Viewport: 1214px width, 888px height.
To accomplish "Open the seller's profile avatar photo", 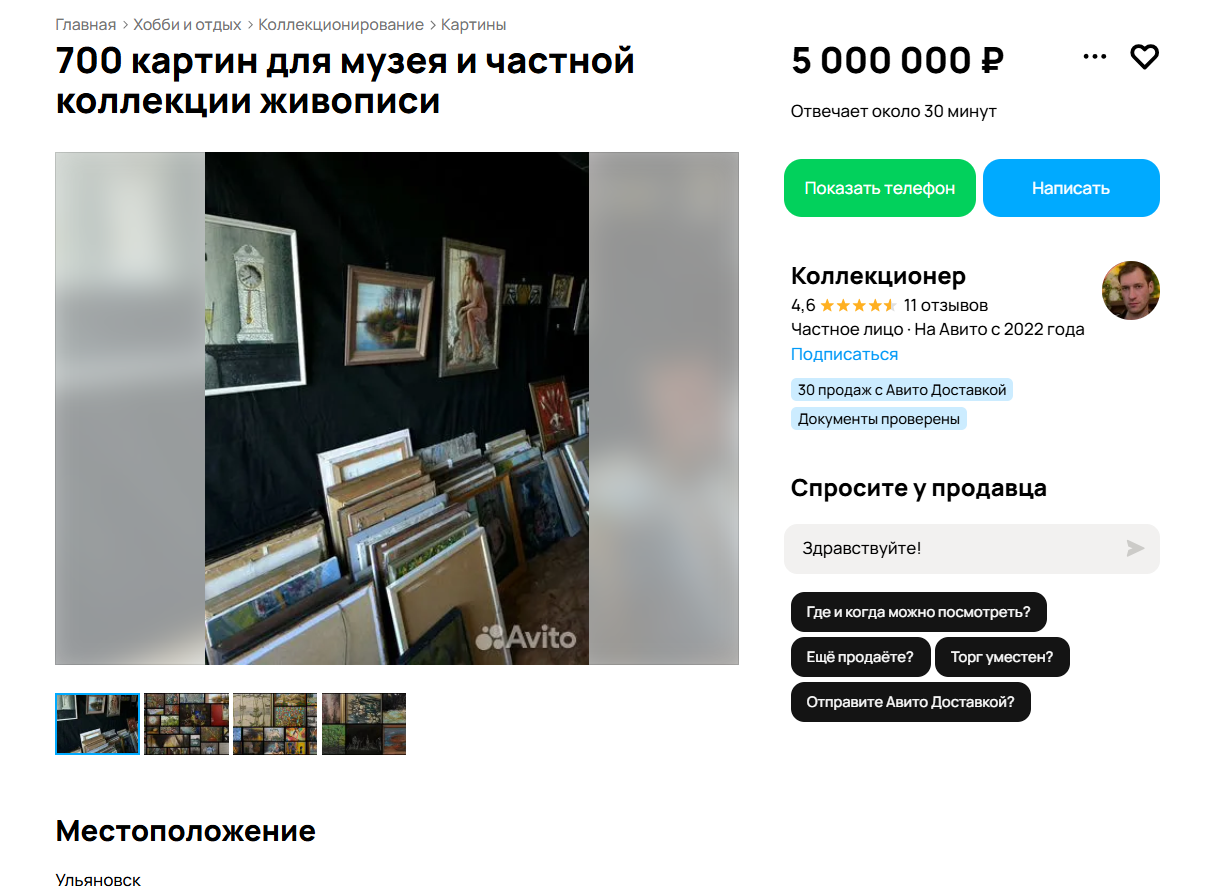I will coord(1131,291).
